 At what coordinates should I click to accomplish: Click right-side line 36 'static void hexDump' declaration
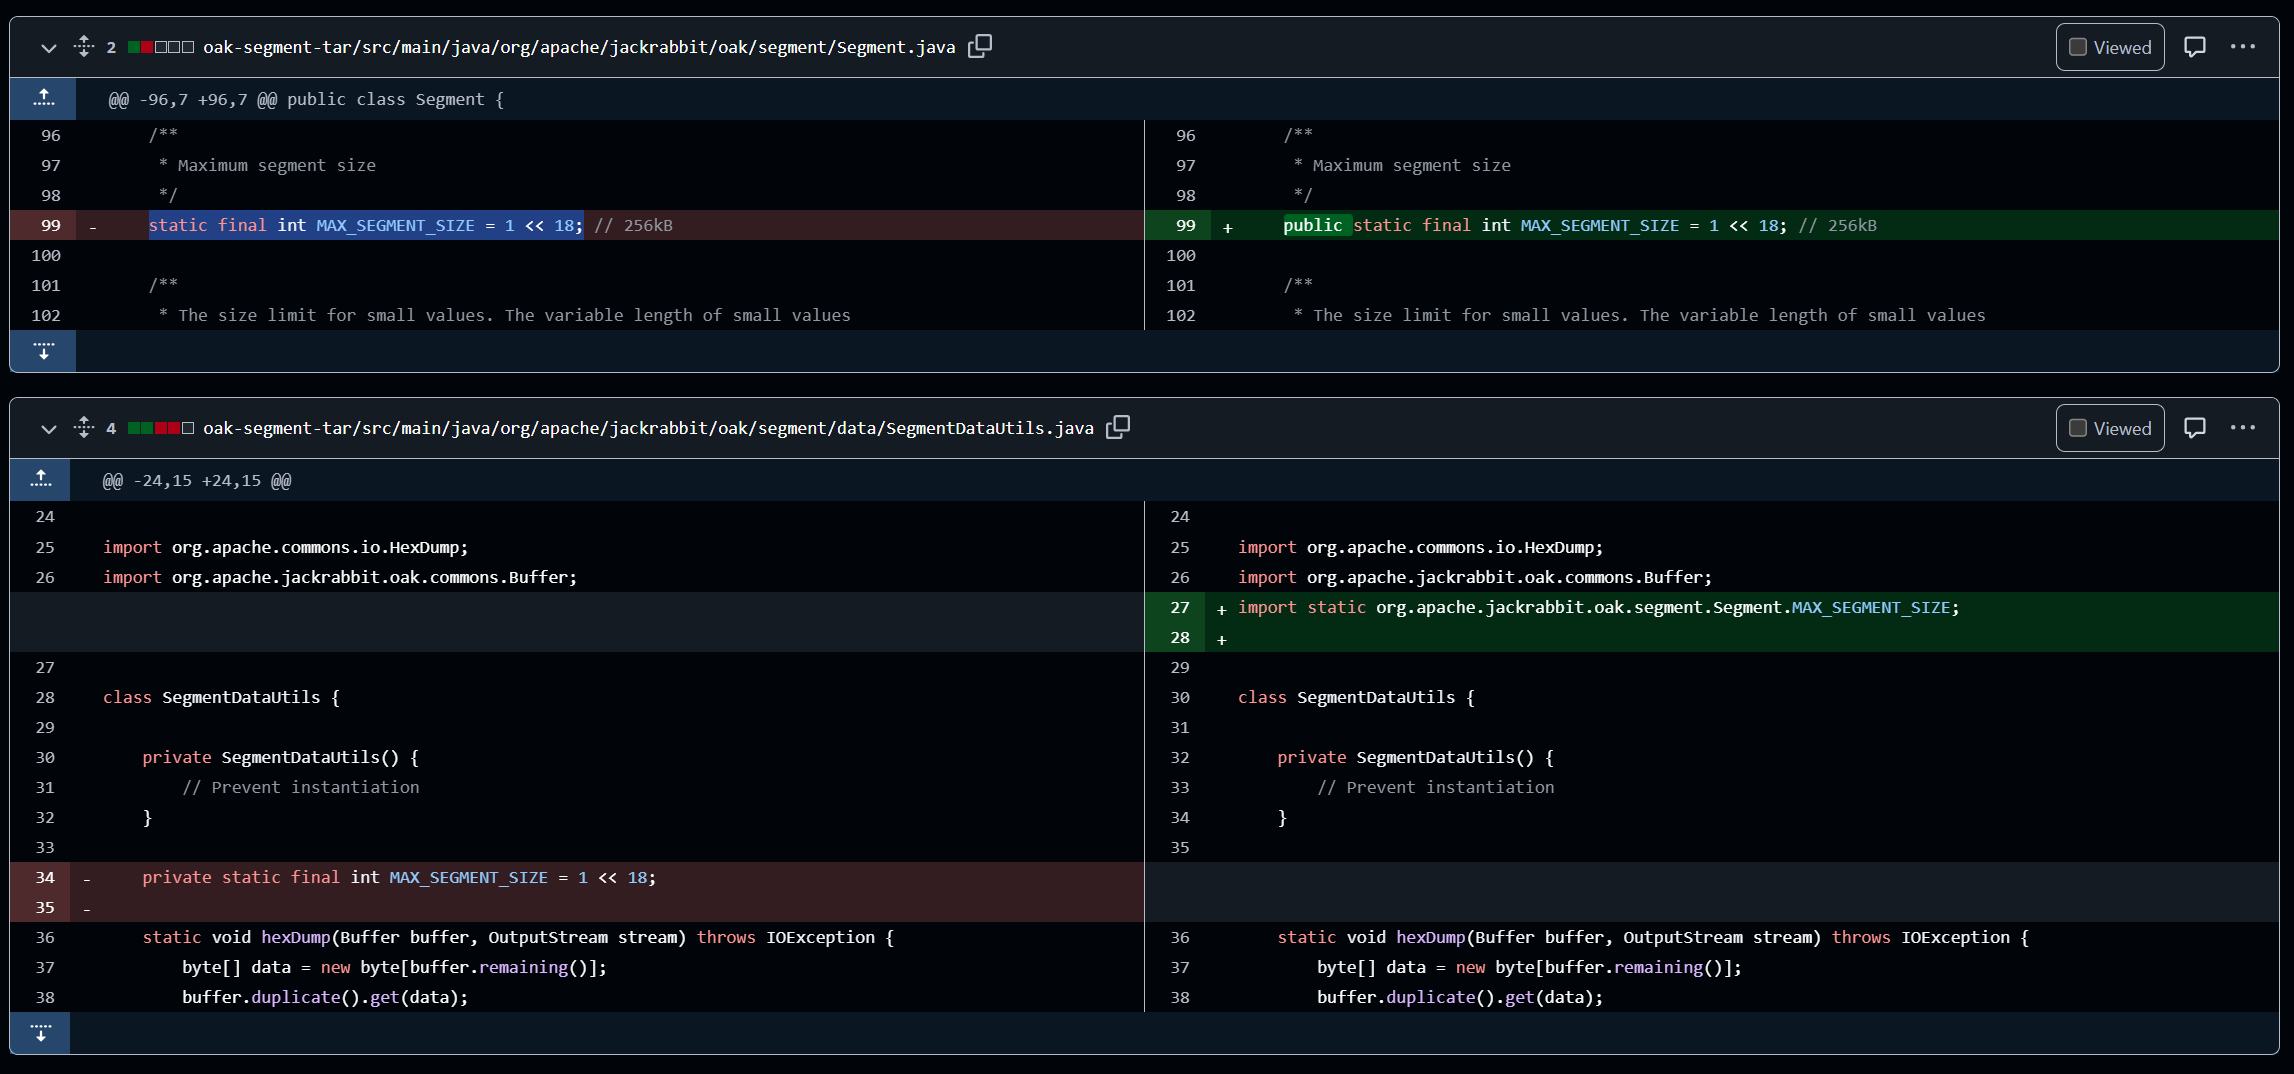(x=1653, y=937)
